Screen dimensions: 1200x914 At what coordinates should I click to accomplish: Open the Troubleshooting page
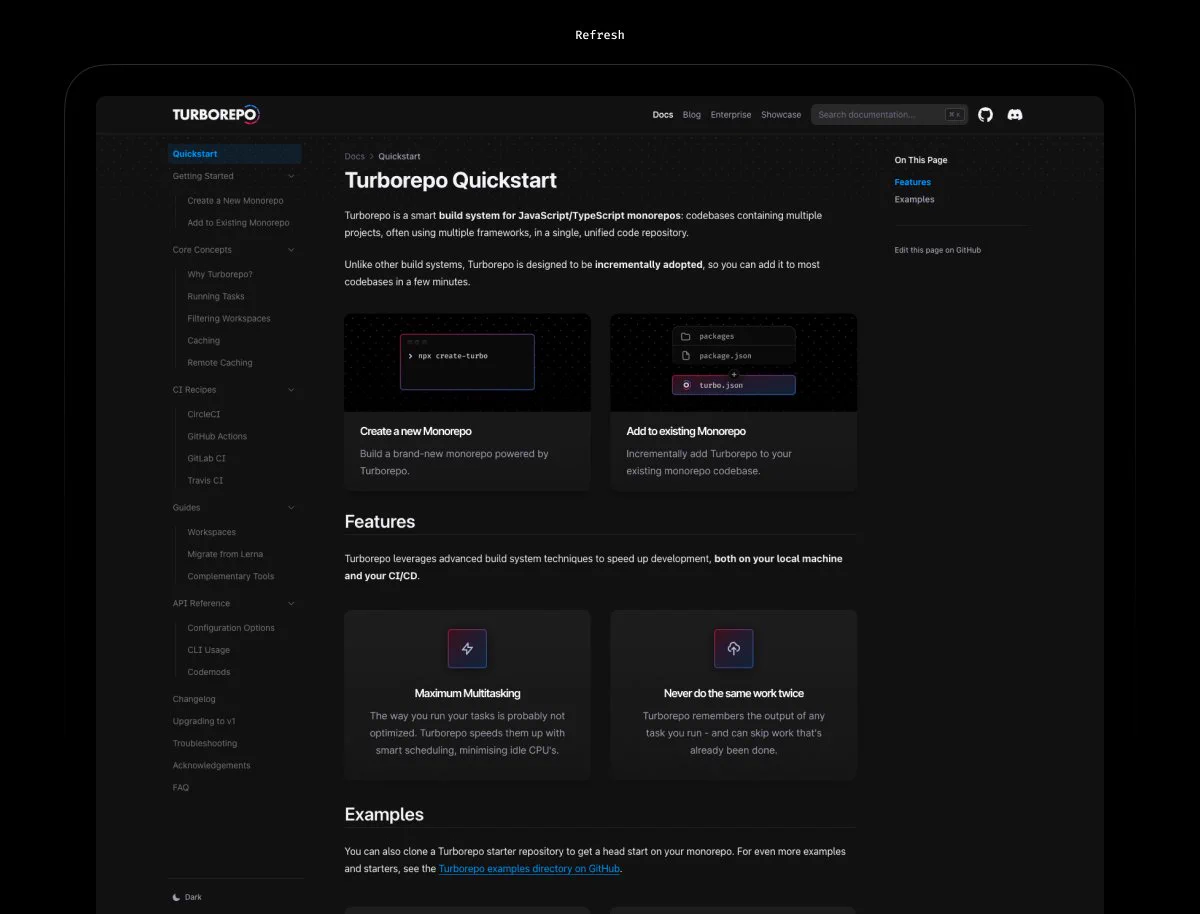[x=205, y=744]
